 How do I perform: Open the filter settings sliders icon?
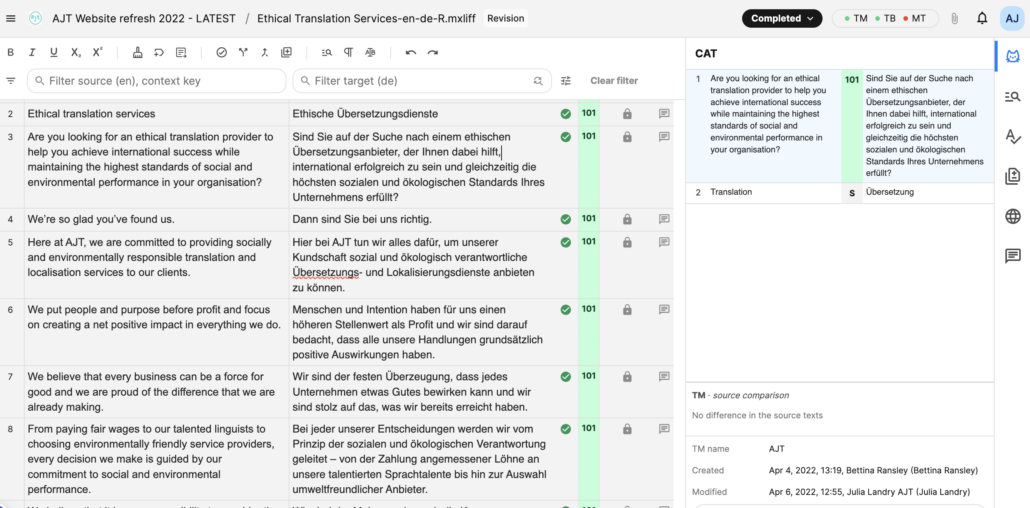click(x=566, y=81)
